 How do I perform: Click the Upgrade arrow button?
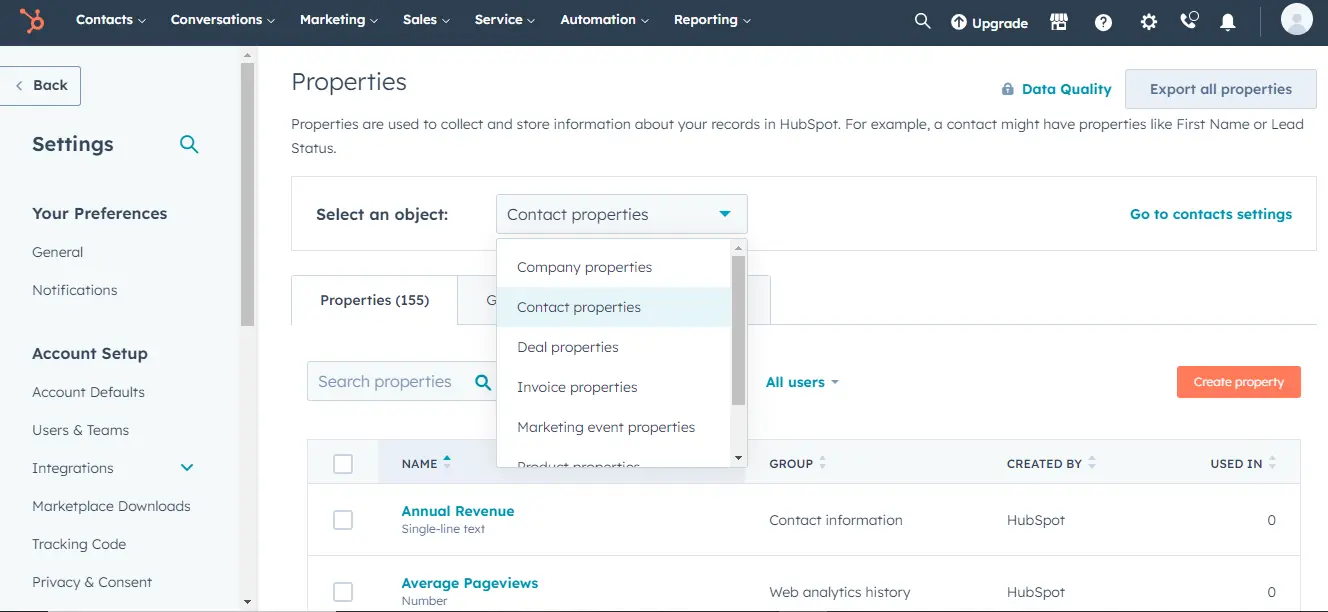tap(989, 22)
